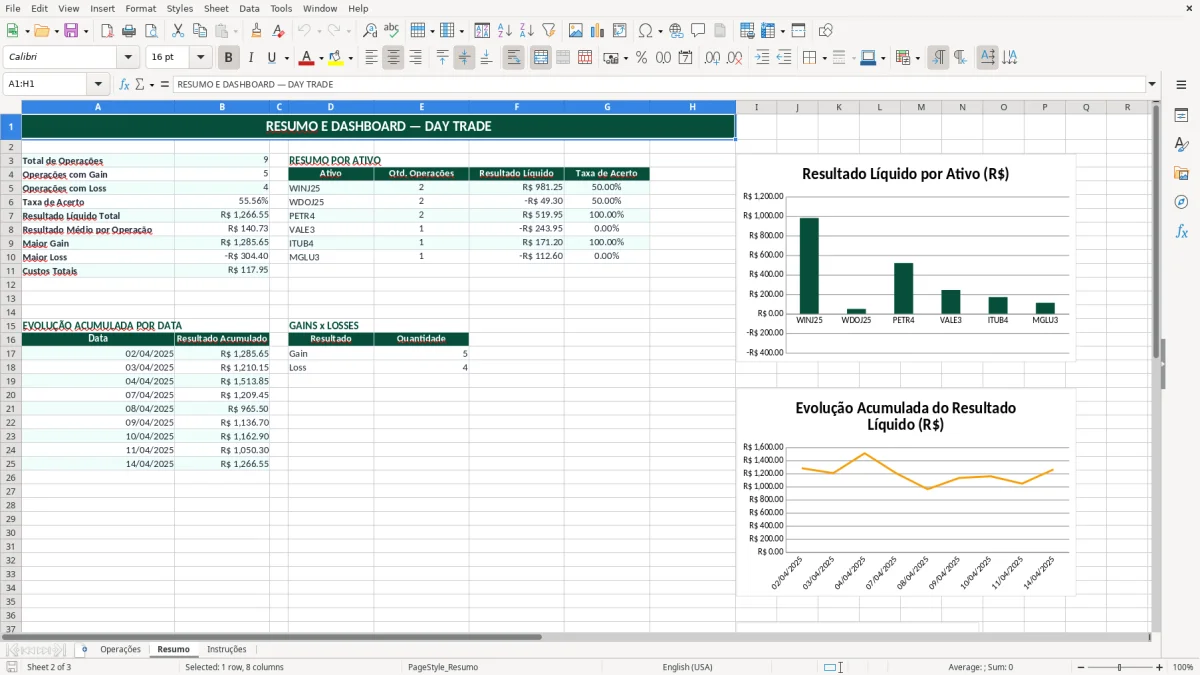Clear direct formatting
This screenshot has height=675, width=1200.
pyautogui.click(x=278, y=31)
